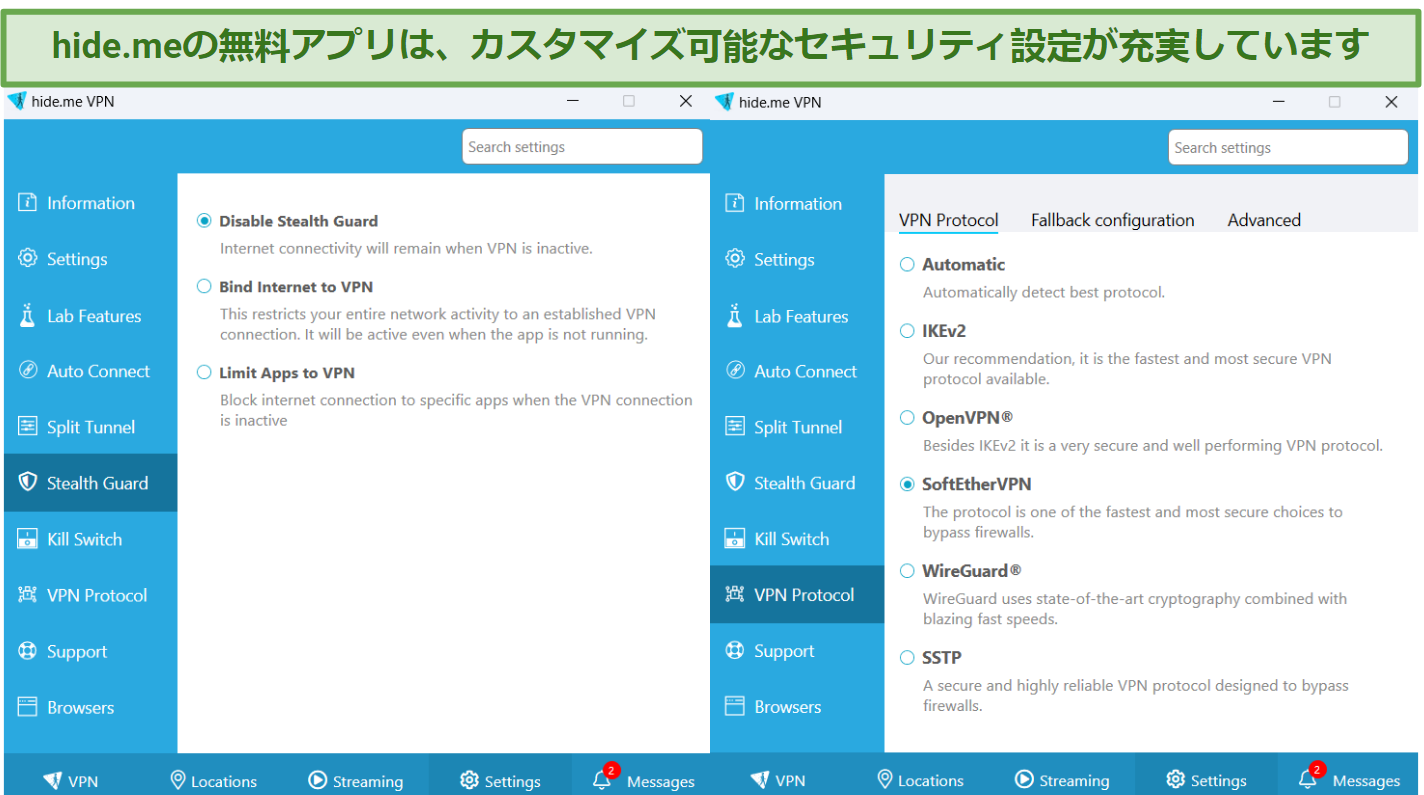Switch to VPN Protocol tab at top

[948, 220]
